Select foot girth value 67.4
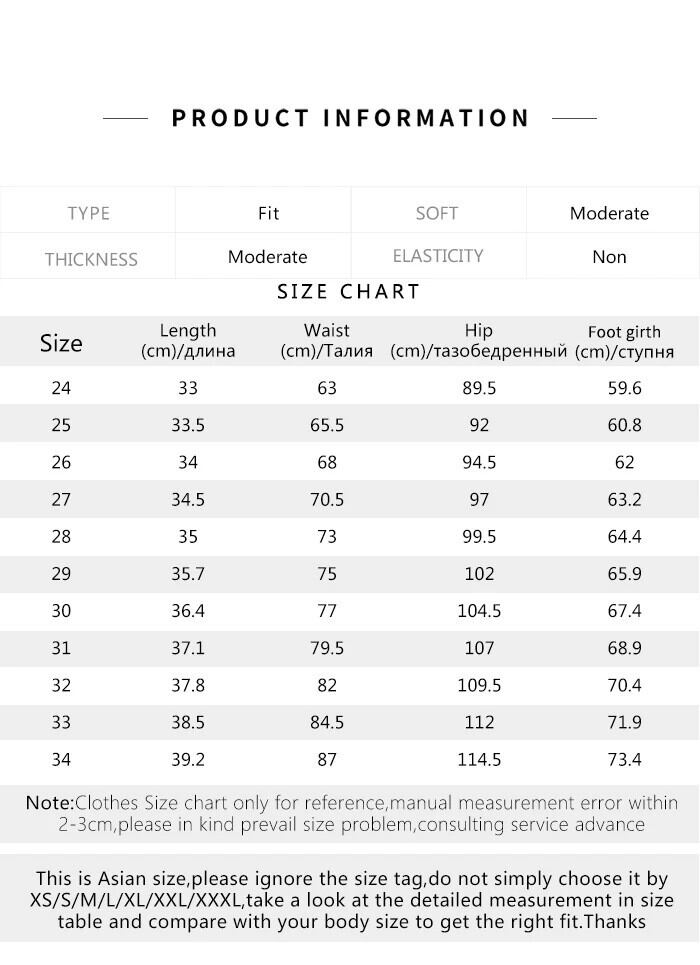700x965 pixels. (x=624, y=611)
